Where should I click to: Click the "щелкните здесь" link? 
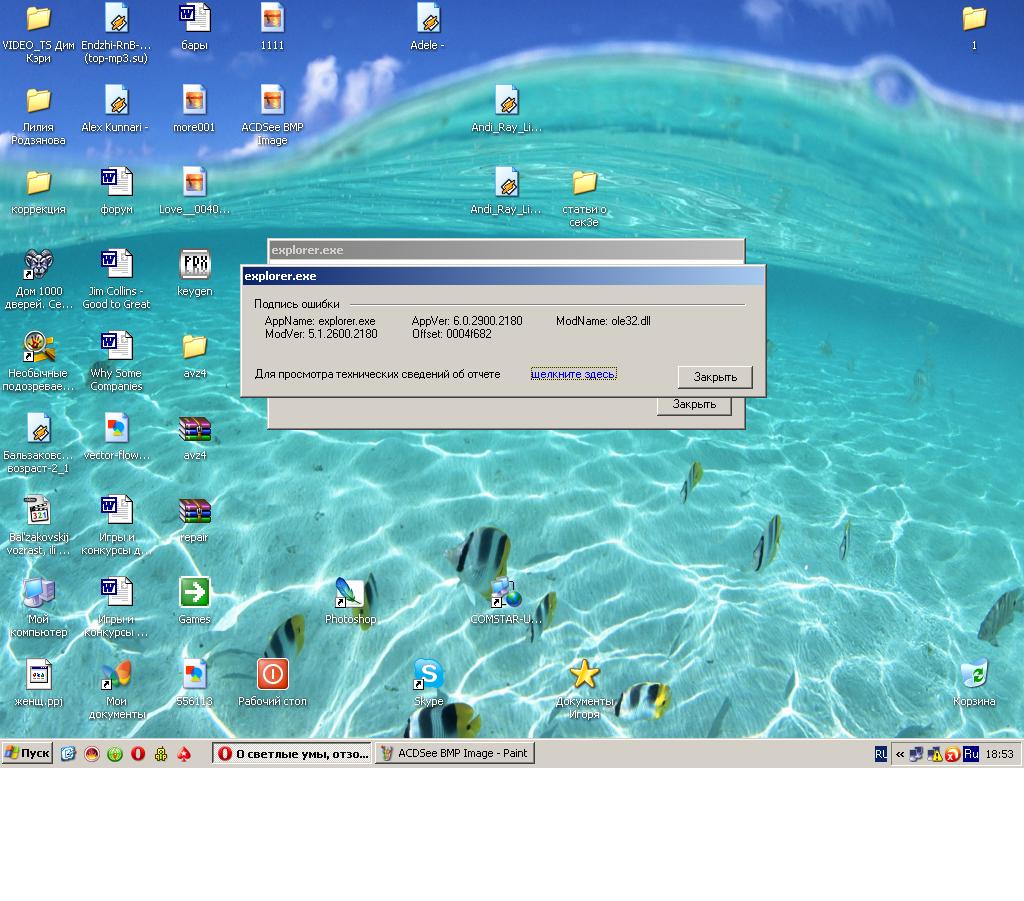click(x=573, y=374)
